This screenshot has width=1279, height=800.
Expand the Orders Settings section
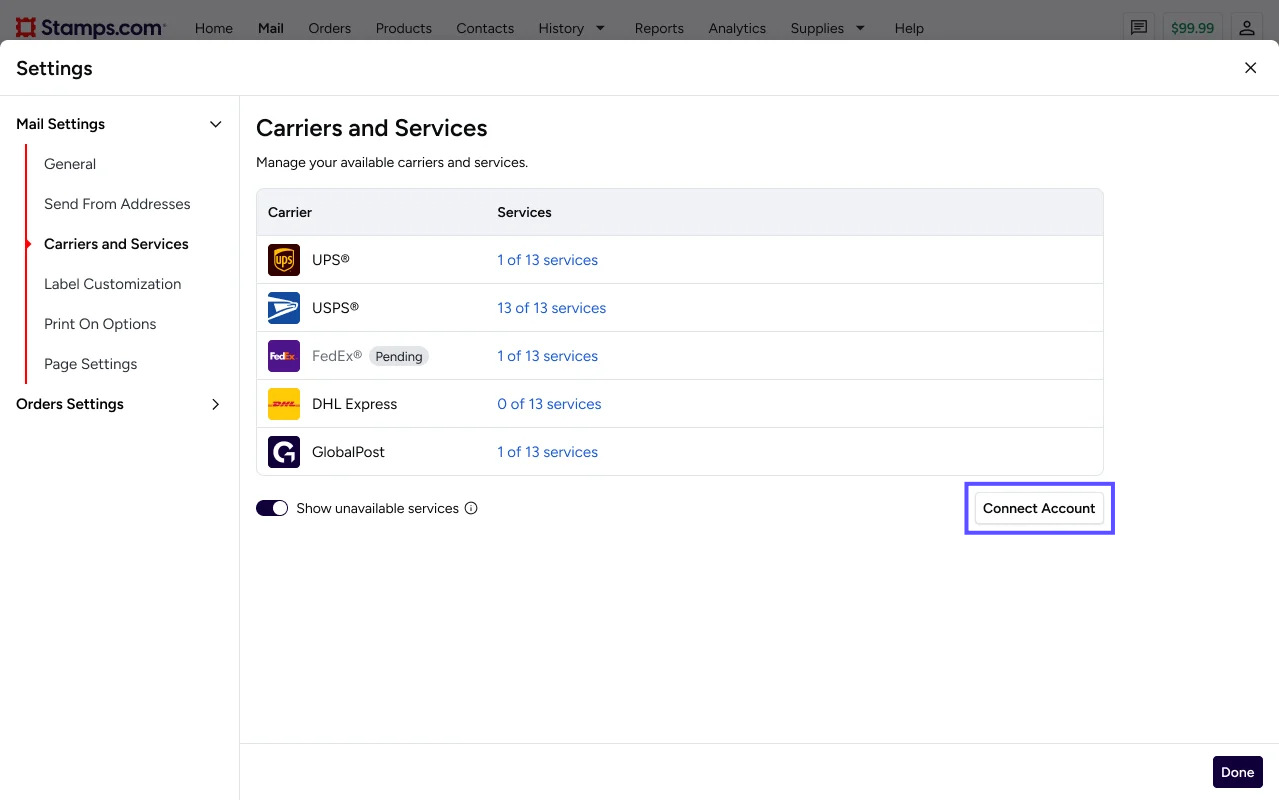tap(215, 404)
